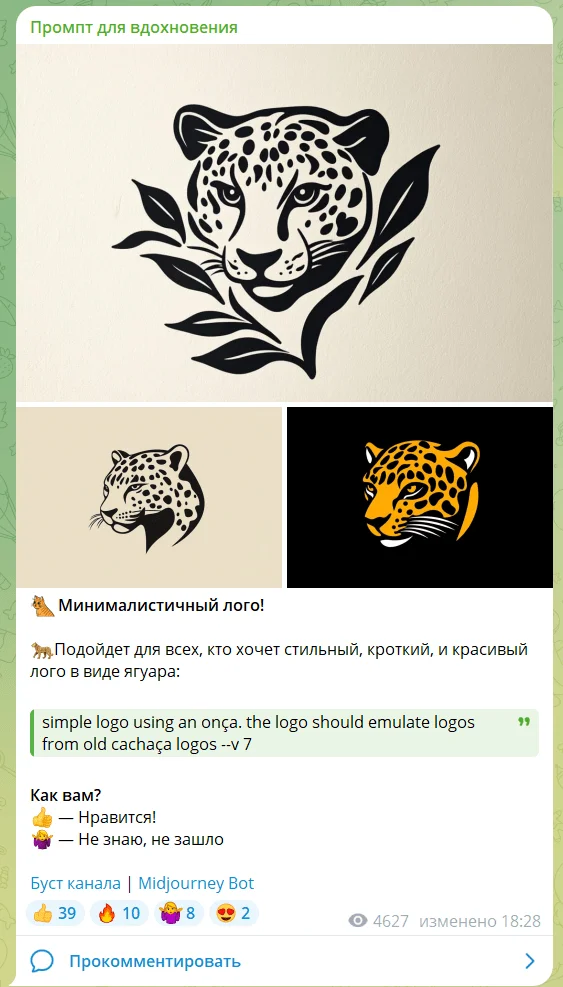Open the Буст канала link
This screenshot has width=563, height=987.
tap(76, 883)
